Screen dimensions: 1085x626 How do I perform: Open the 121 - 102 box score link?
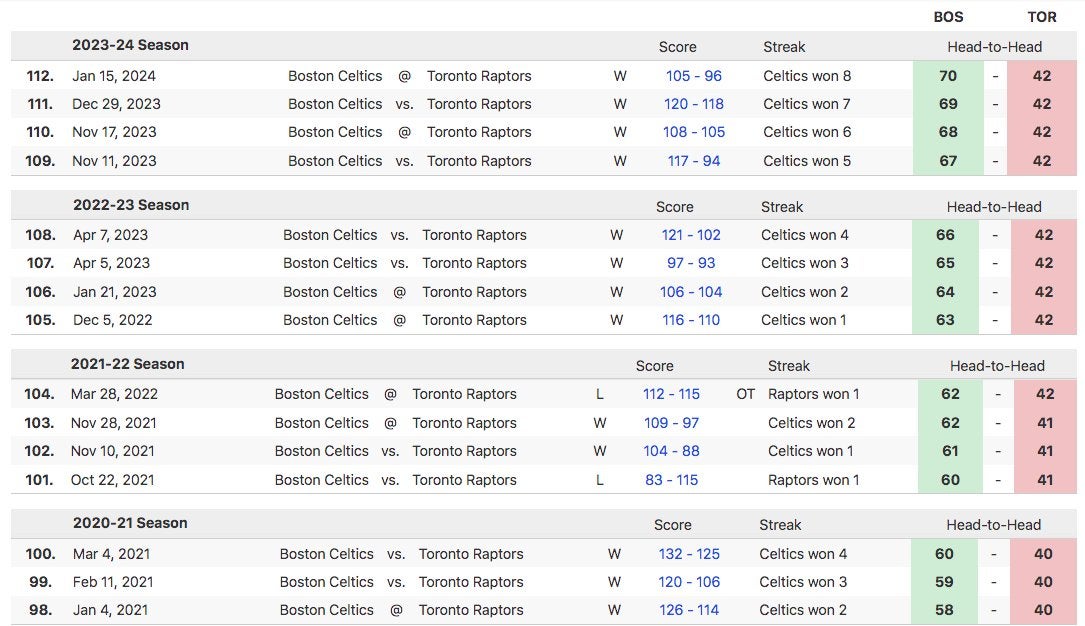tap(690, 235)
